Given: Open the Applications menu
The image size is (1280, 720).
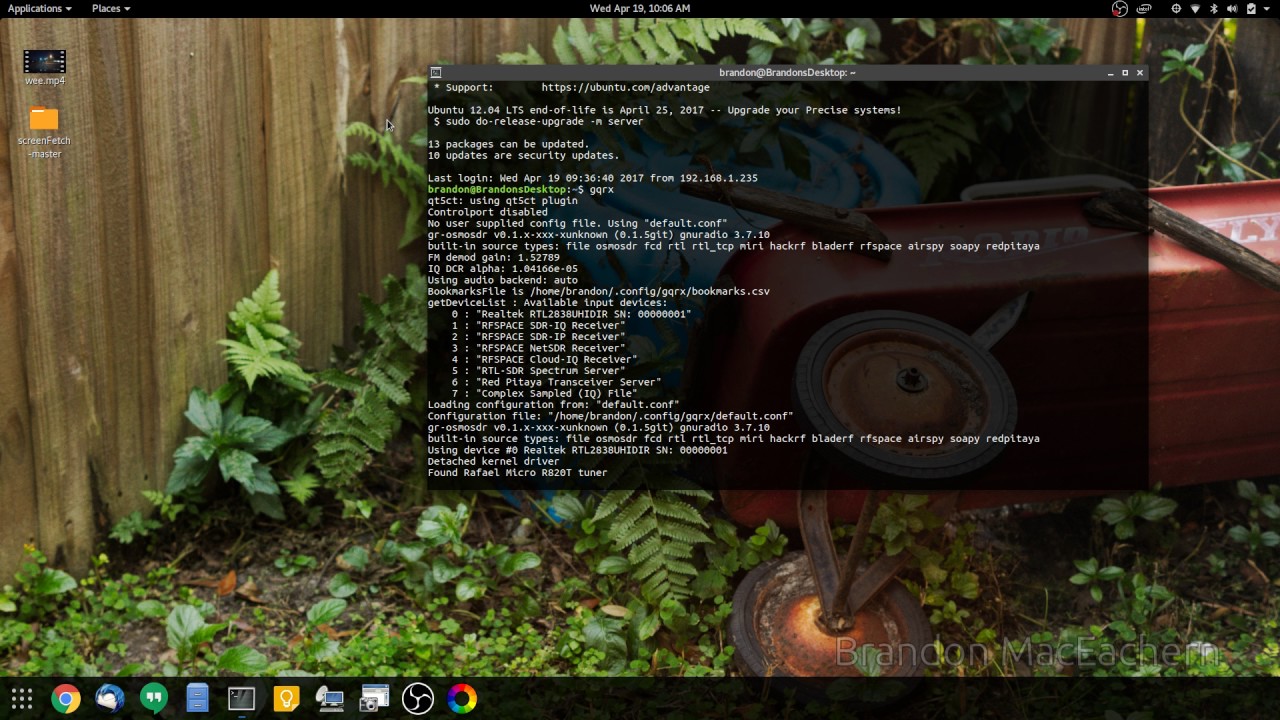Looking at the screenshot, I should 39,8.
